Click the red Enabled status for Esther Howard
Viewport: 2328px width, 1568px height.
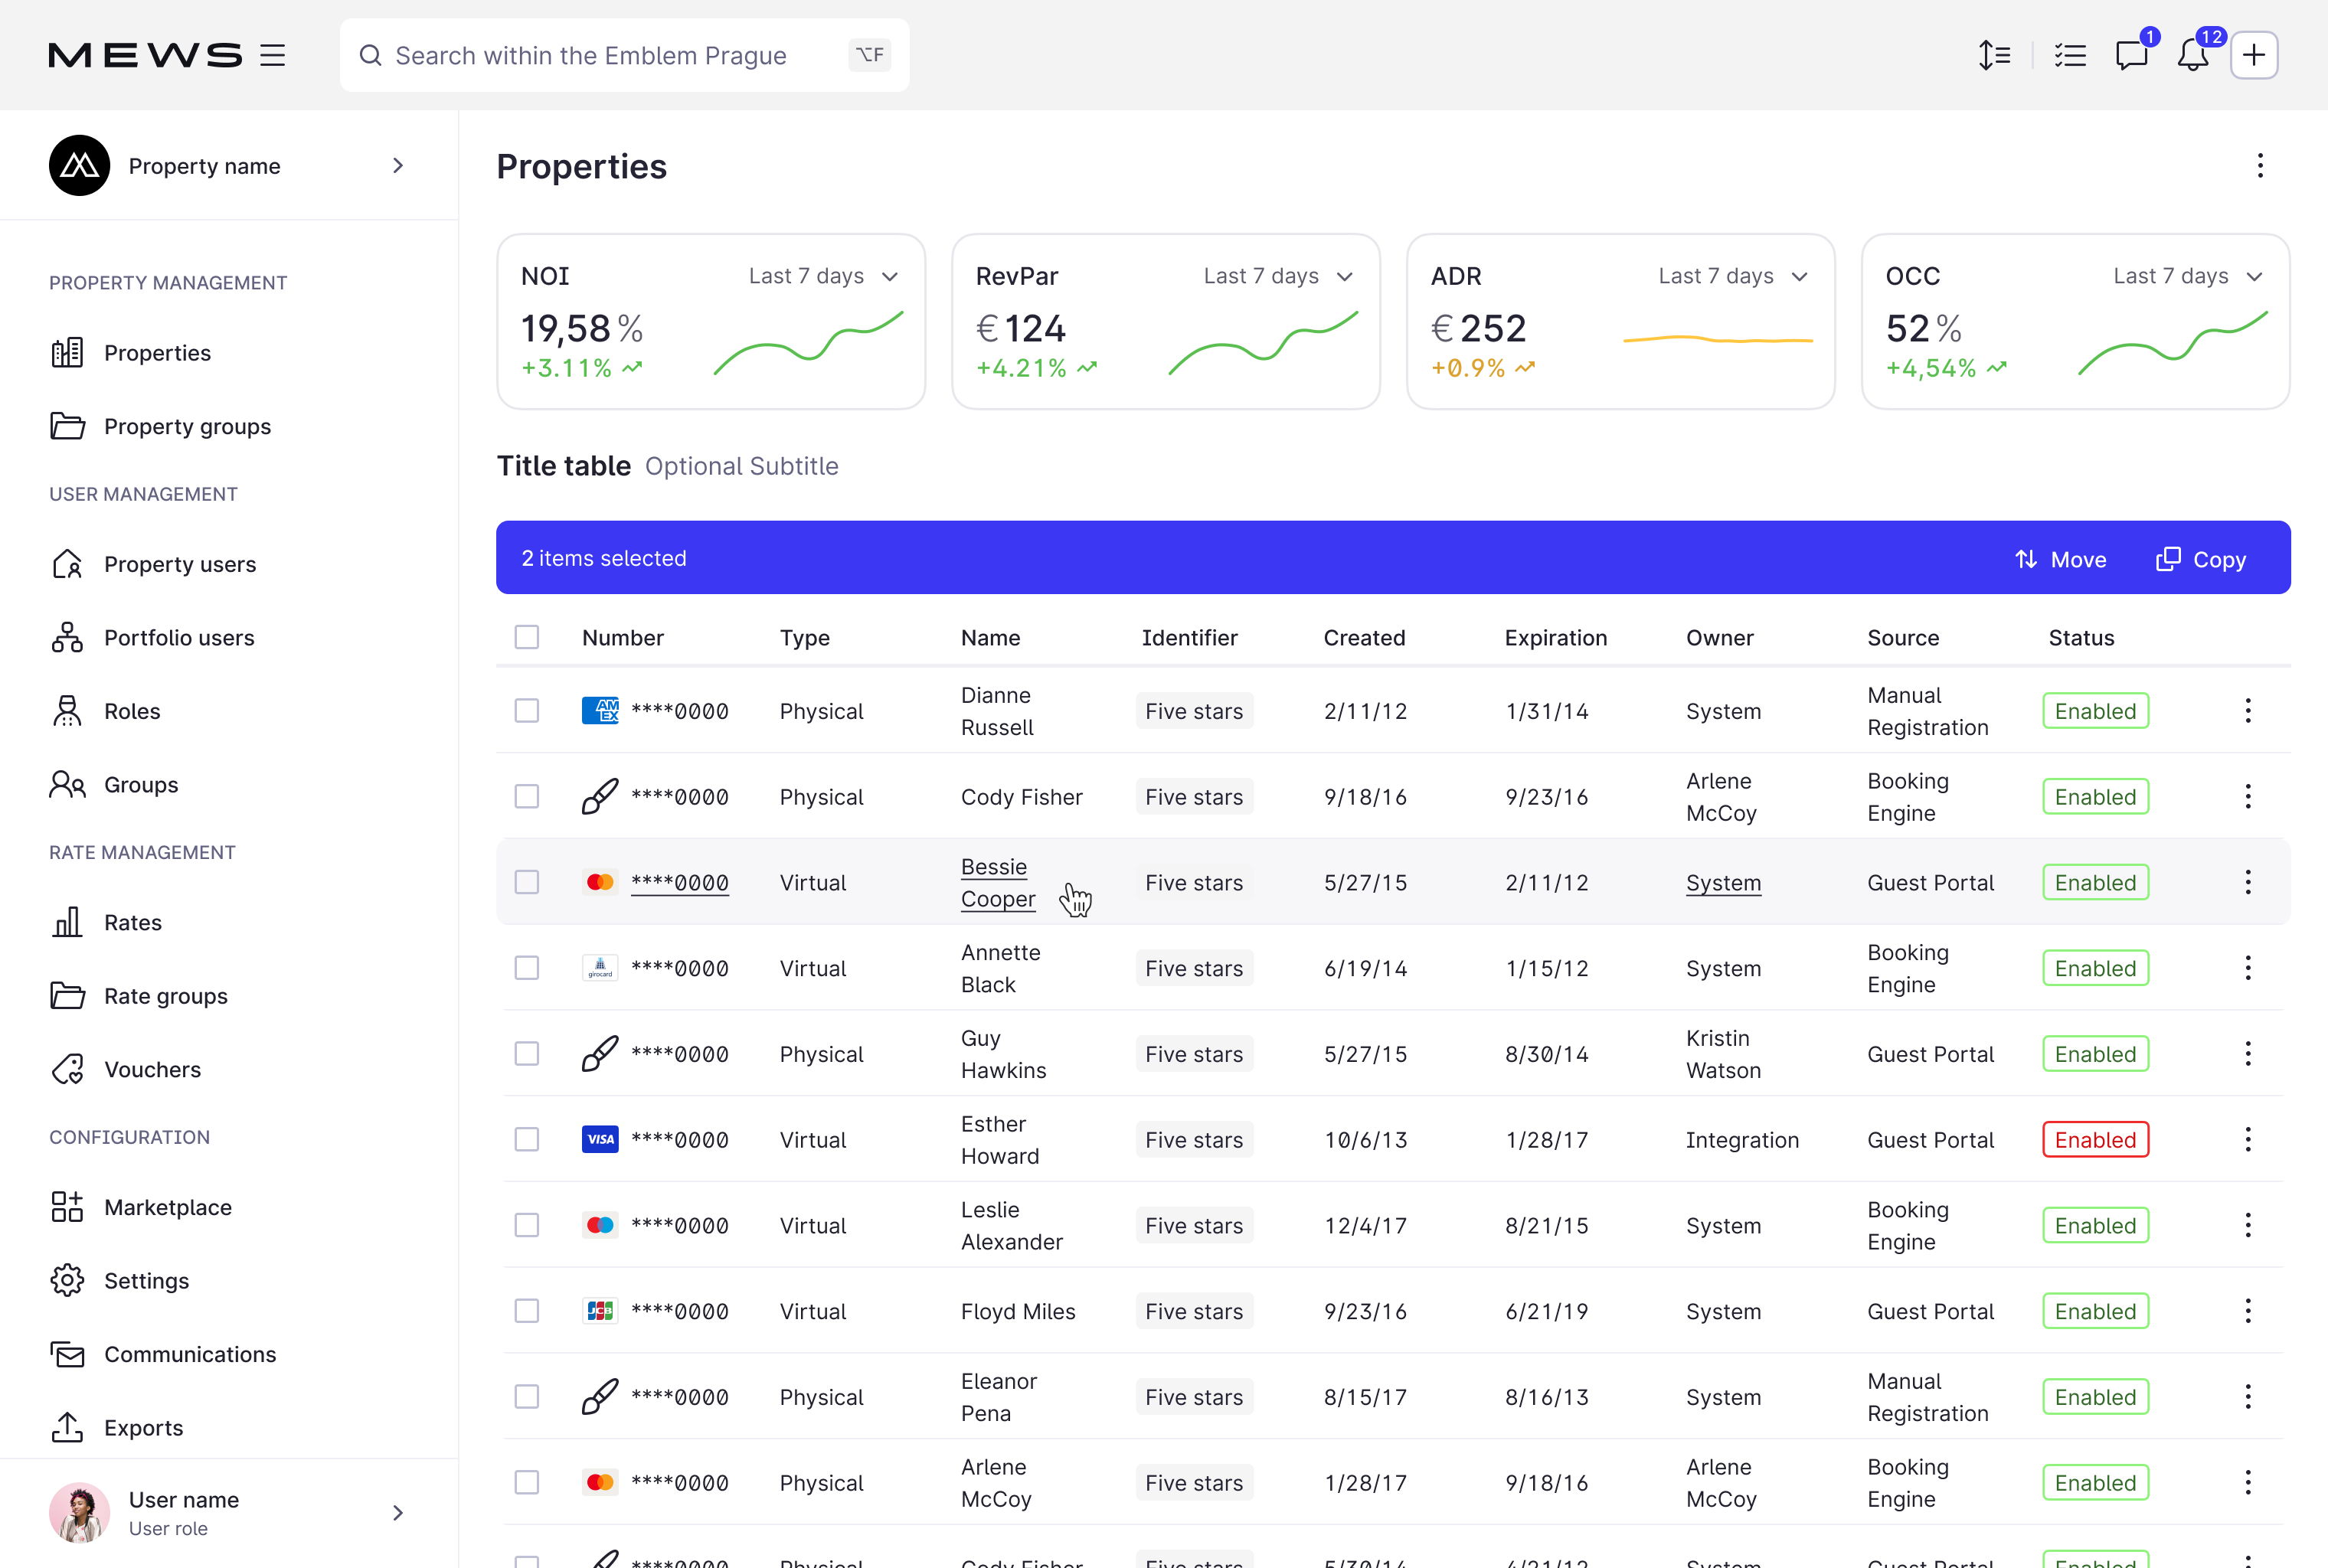pos(2095,1140)
